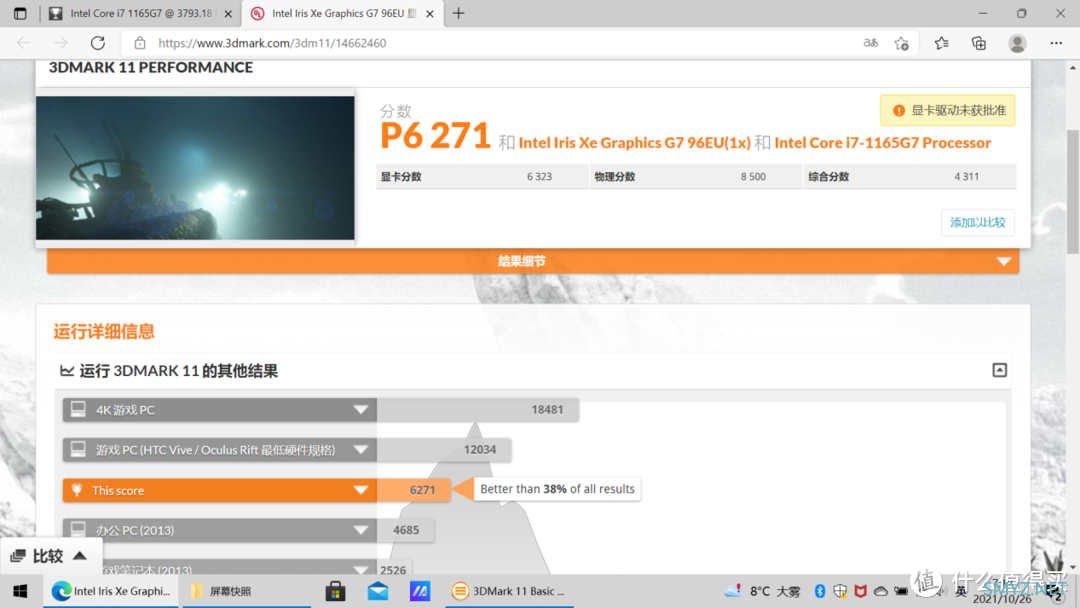Open a new browser tab
Viewport: 1080px width, 608px height.
coord(458,13)
